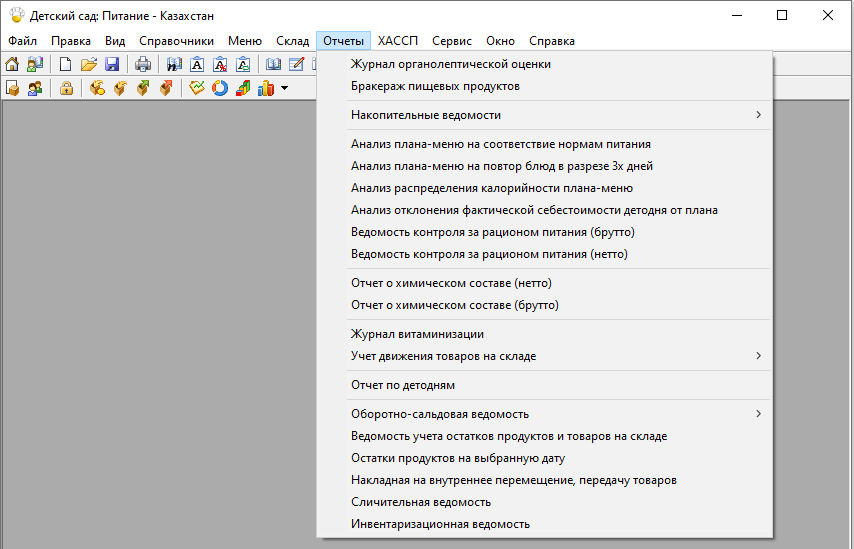This screenshot has width=854, height=549.
Task: Open dropdown arrow next to bar chart icon
Action: 284,88
